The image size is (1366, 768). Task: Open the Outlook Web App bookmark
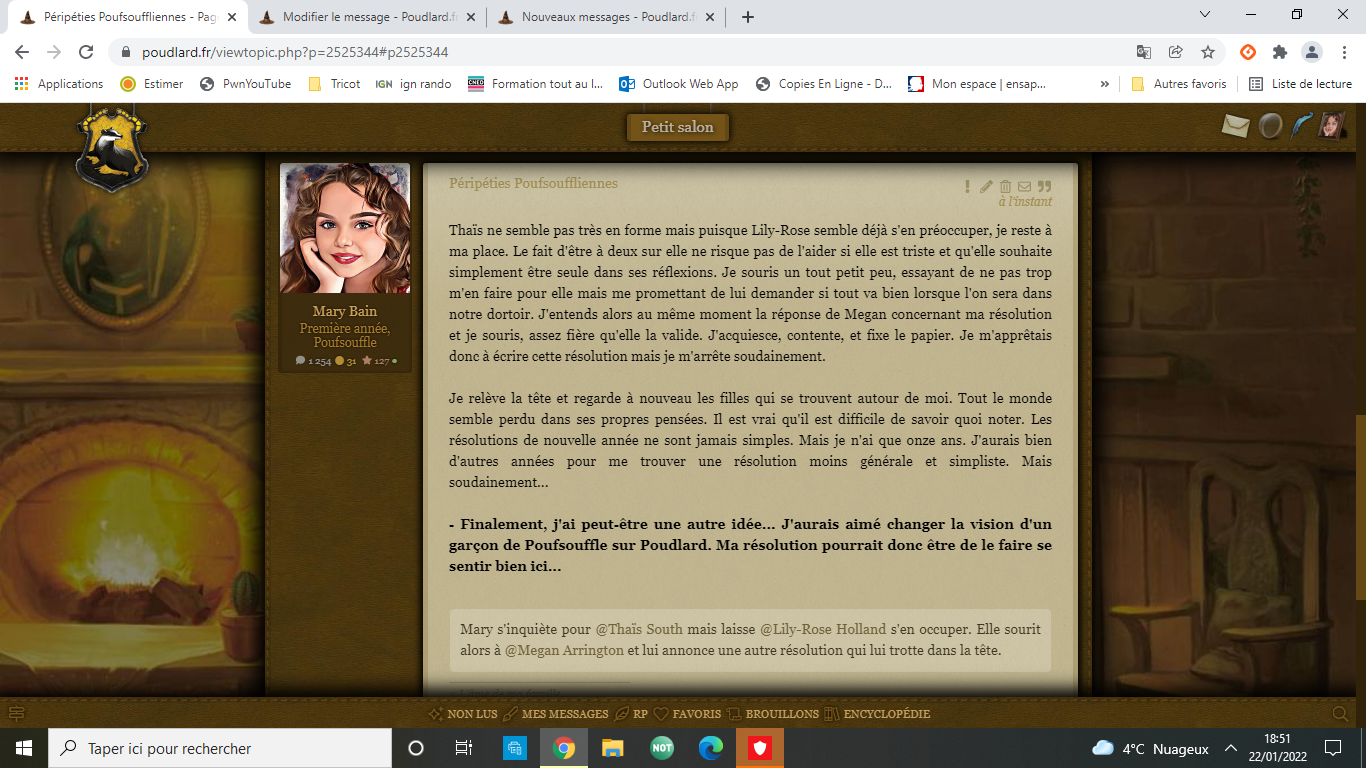(678, 84)
